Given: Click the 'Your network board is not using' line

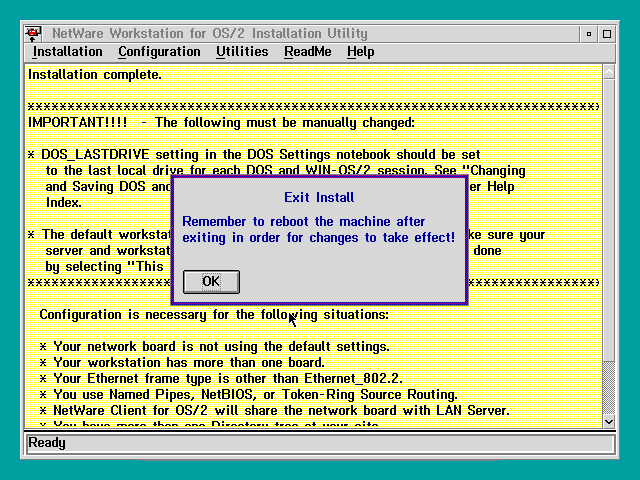Looking at the screenshot, I should [215, 347].
